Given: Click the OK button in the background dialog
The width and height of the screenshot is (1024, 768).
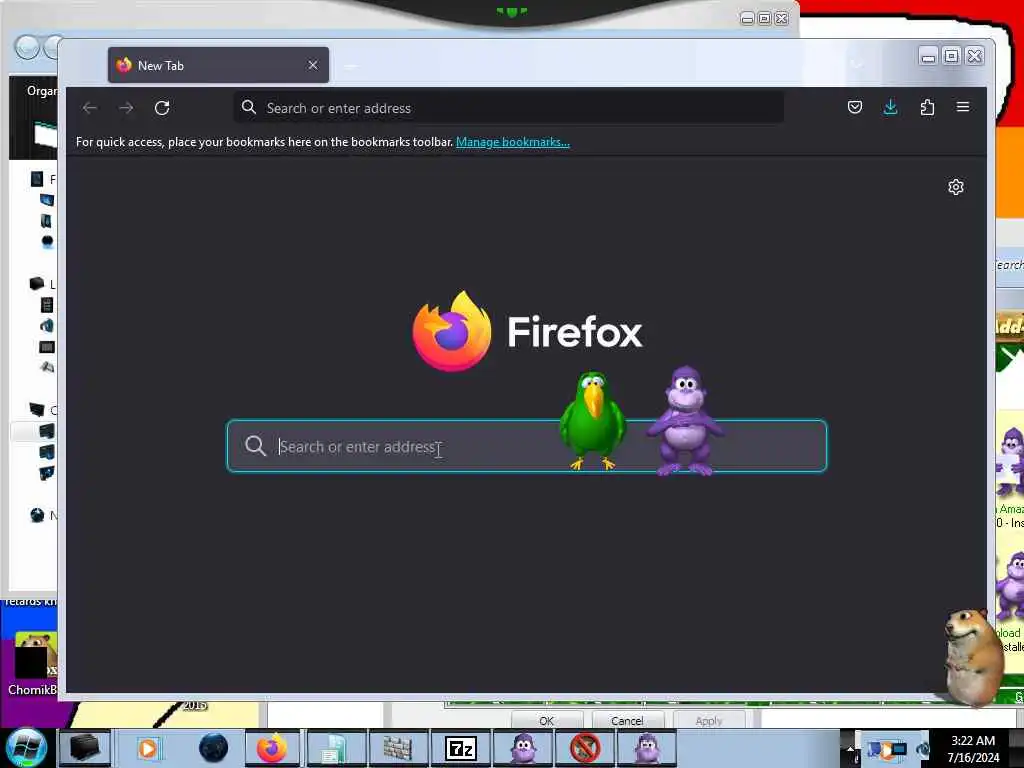Looking at the screenshot, I should click(547, 720).
